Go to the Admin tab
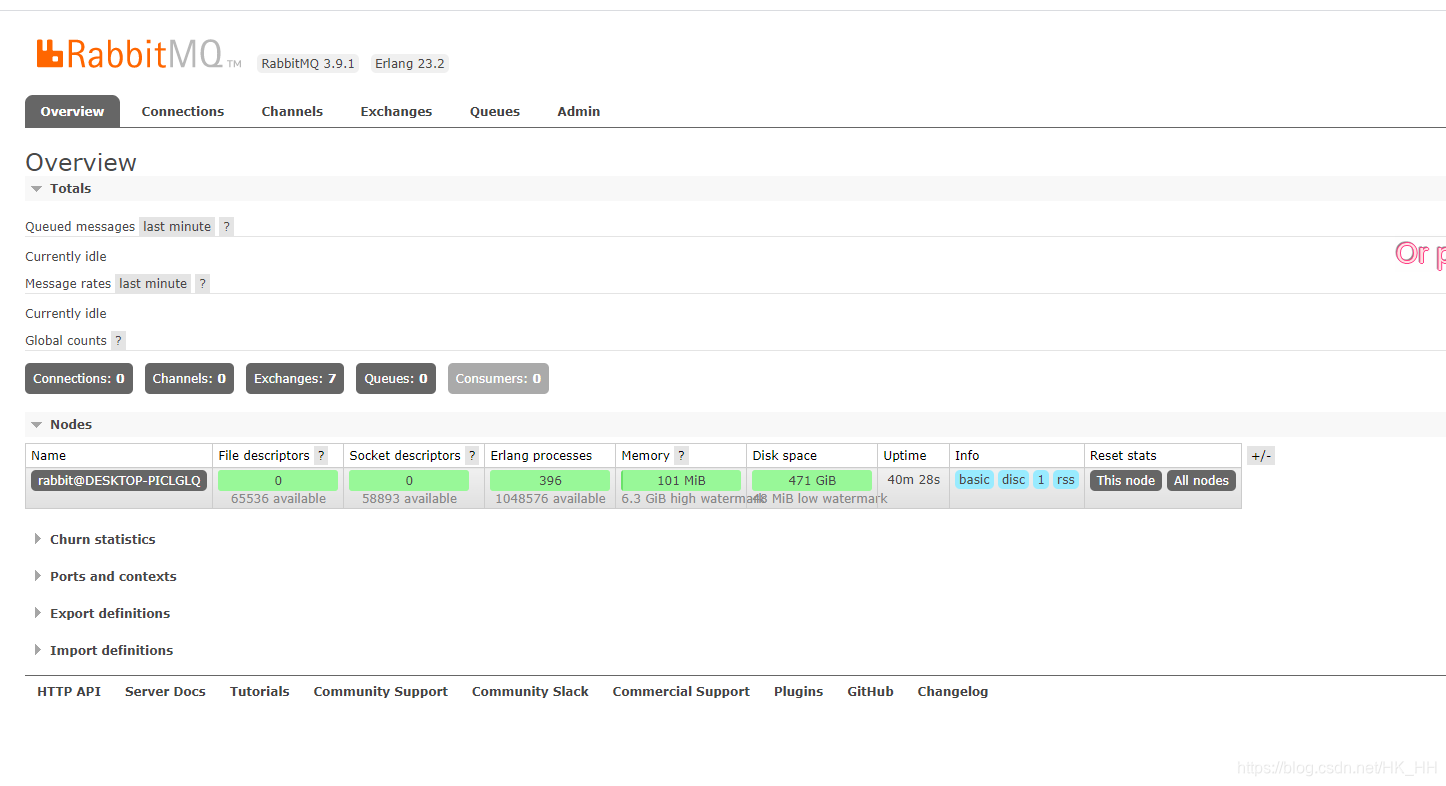 tap(579, 111)
